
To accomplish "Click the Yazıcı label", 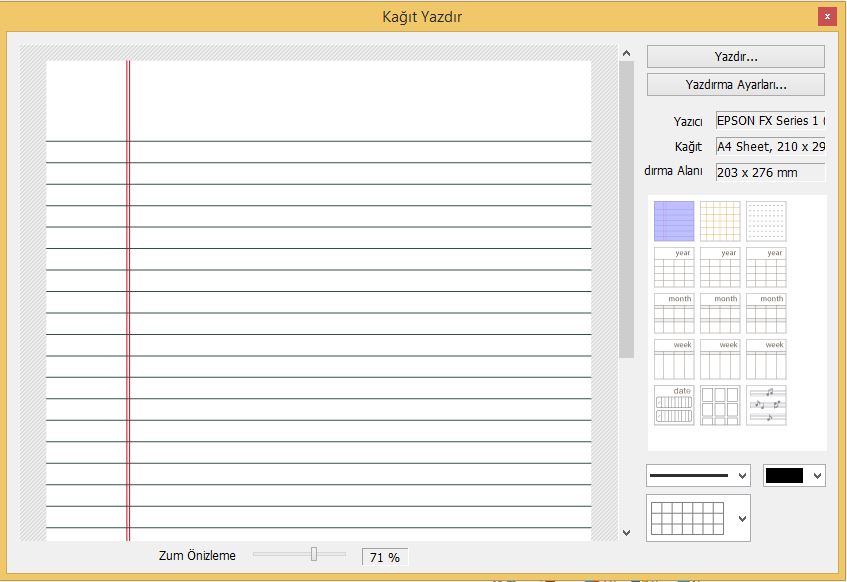I will [x=688, y=122].
